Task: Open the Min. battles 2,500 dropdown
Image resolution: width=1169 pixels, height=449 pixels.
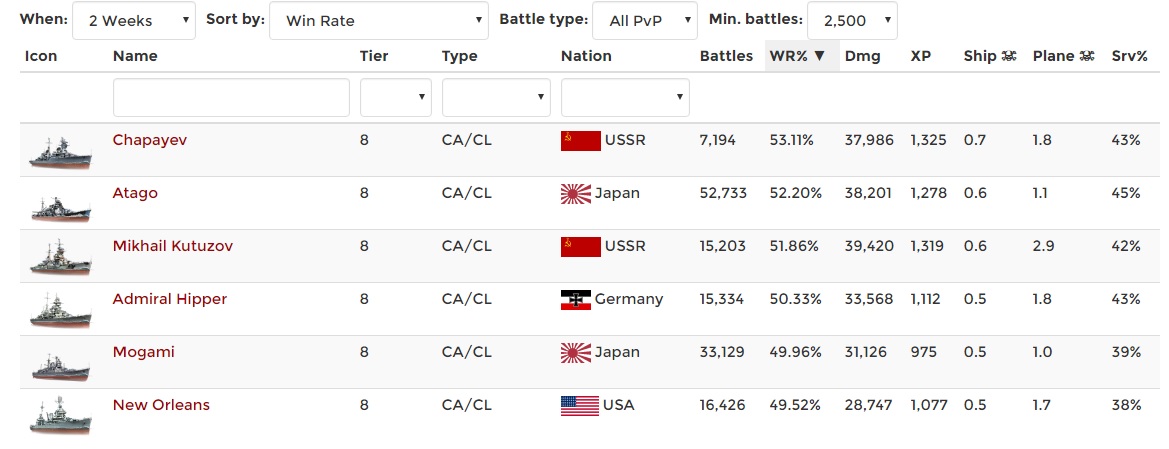Action: coord(851,20)
